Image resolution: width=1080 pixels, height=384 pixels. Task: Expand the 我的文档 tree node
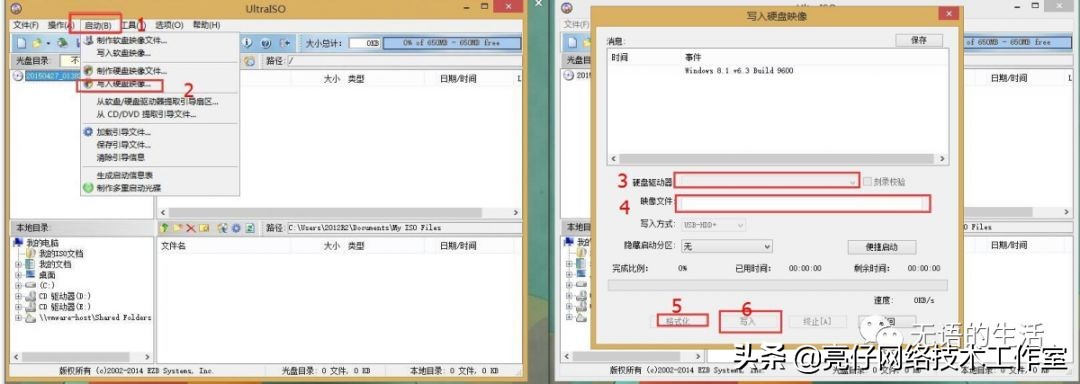18,264
